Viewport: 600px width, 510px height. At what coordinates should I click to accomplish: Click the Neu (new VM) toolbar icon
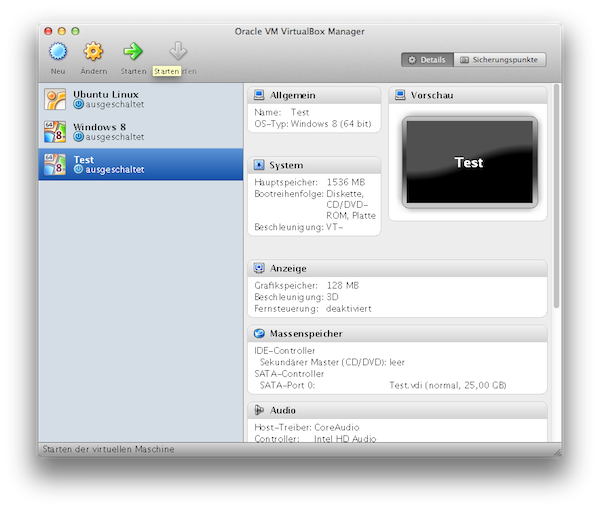tap(58, 52)
